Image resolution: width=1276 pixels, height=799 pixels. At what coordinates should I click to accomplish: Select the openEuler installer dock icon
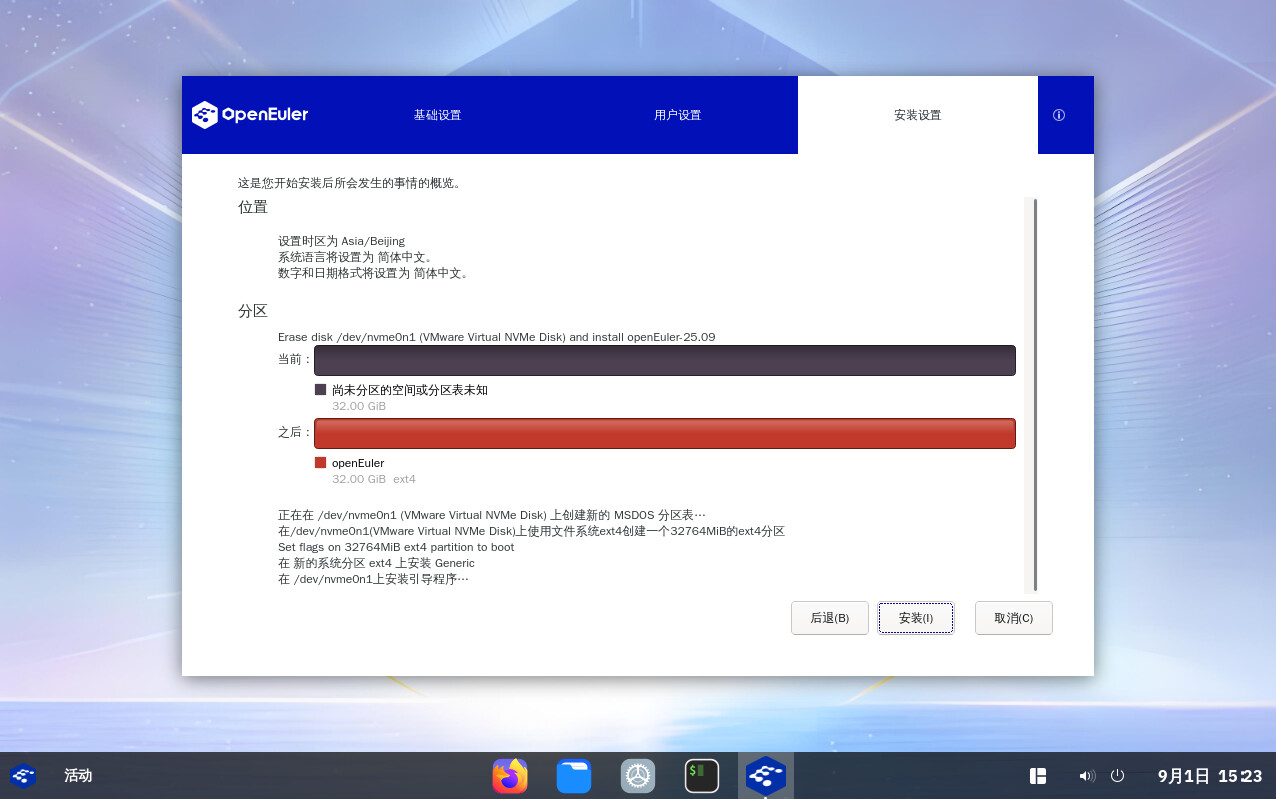[x=766, y=776]
